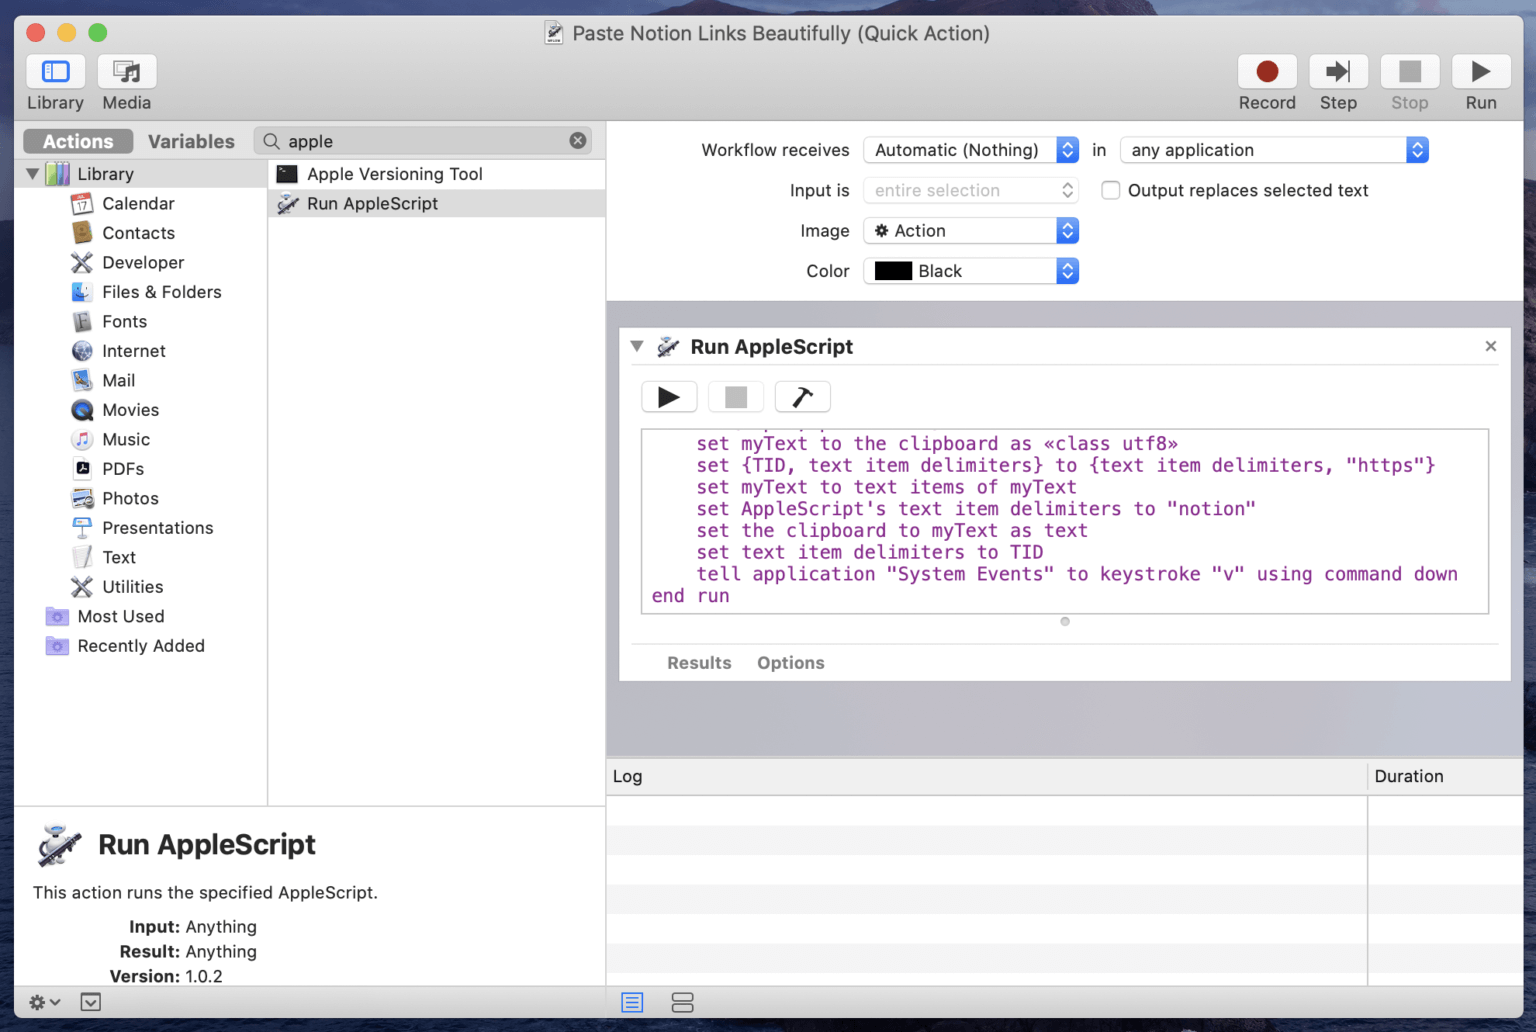Image resolution: width=1536 pixels, height=1032 pixels.
Task: Open the gear action menu
Action: 42,1001
